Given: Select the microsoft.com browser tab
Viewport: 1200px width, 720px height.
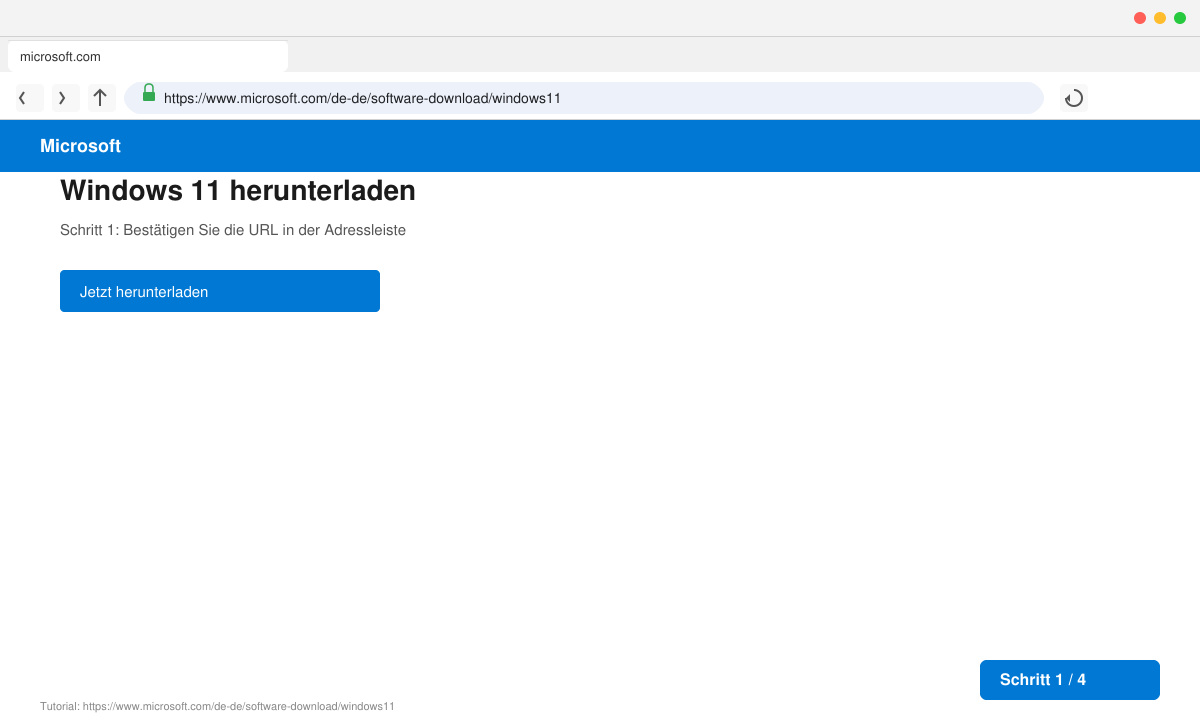Looking at the screenshot, I should [148, 57].
